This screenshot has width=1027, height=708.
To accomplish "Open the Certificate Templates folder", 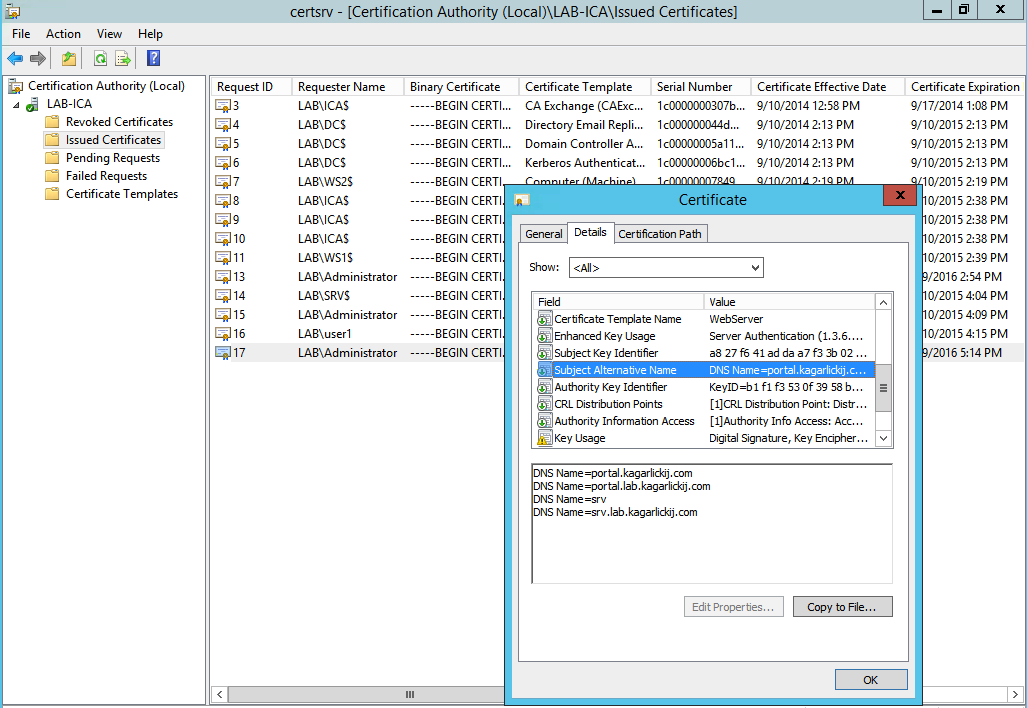I will point(121,194).
